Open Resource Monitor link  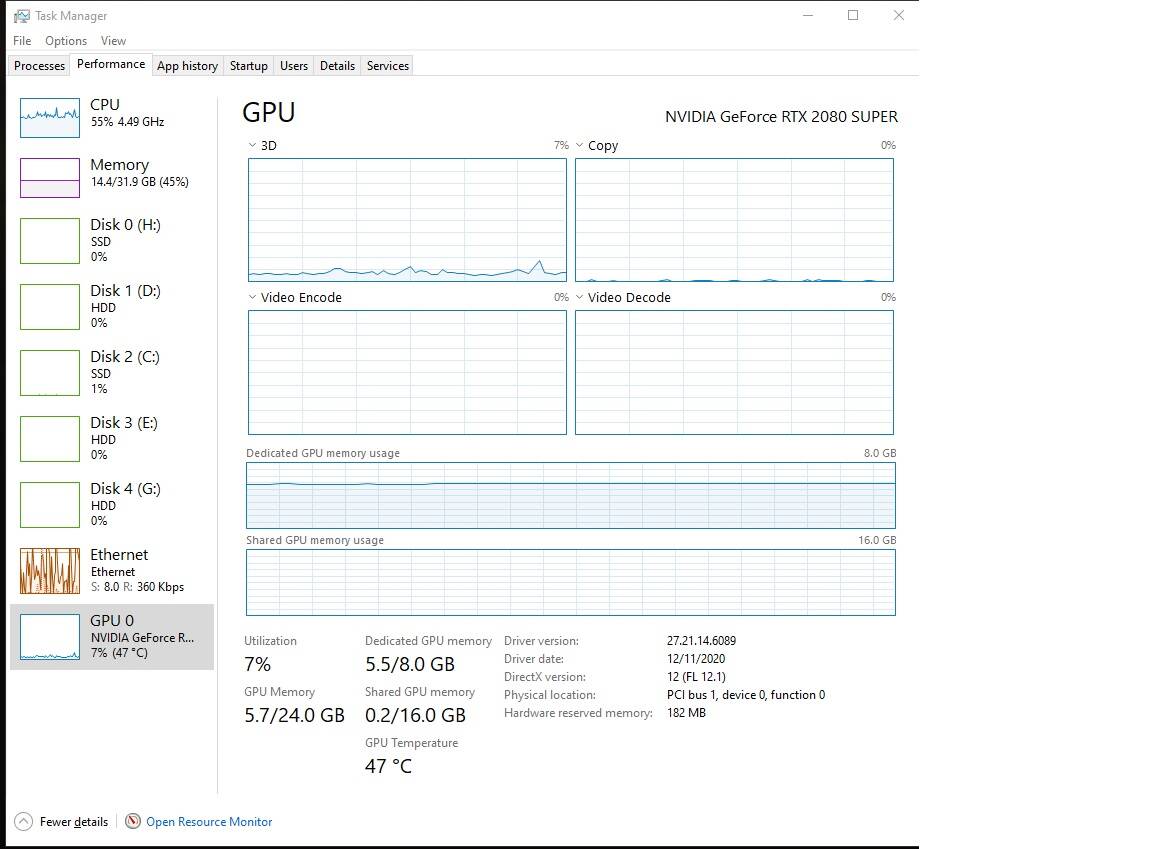click(209, 822)
